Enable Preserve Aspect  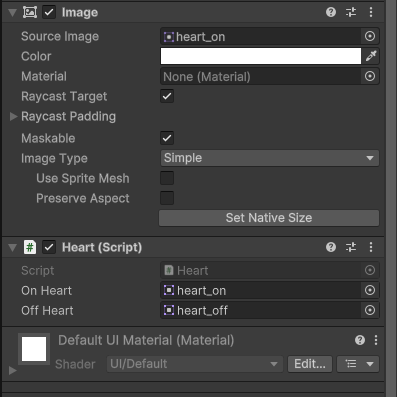167,198
